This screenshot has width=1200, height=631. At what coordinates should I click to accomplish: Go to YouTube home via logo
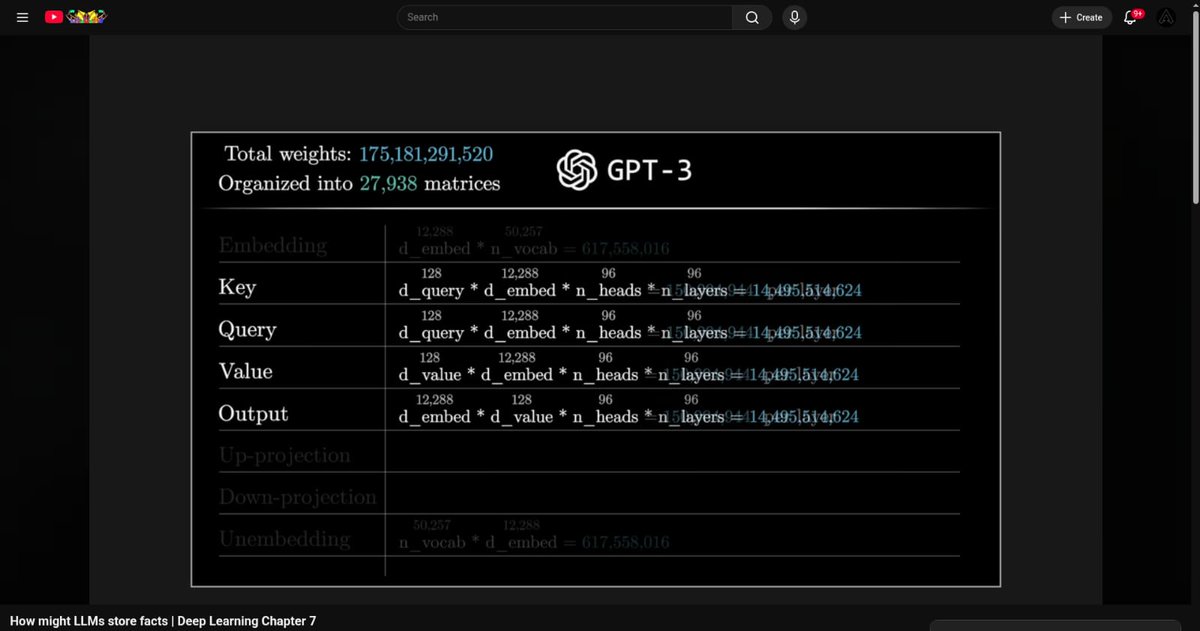point(76,17)
